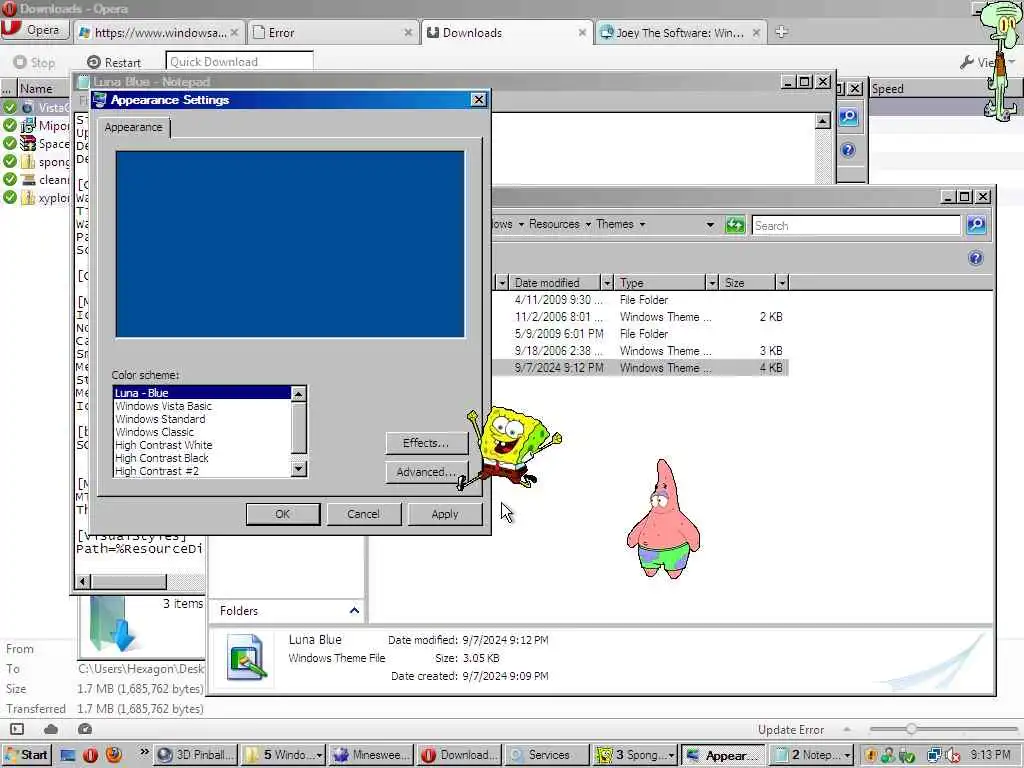Viewport: 1024px width, 768px height.
Task: Click the Explorer refresh button beside address bar
Action: click(735, 225)
